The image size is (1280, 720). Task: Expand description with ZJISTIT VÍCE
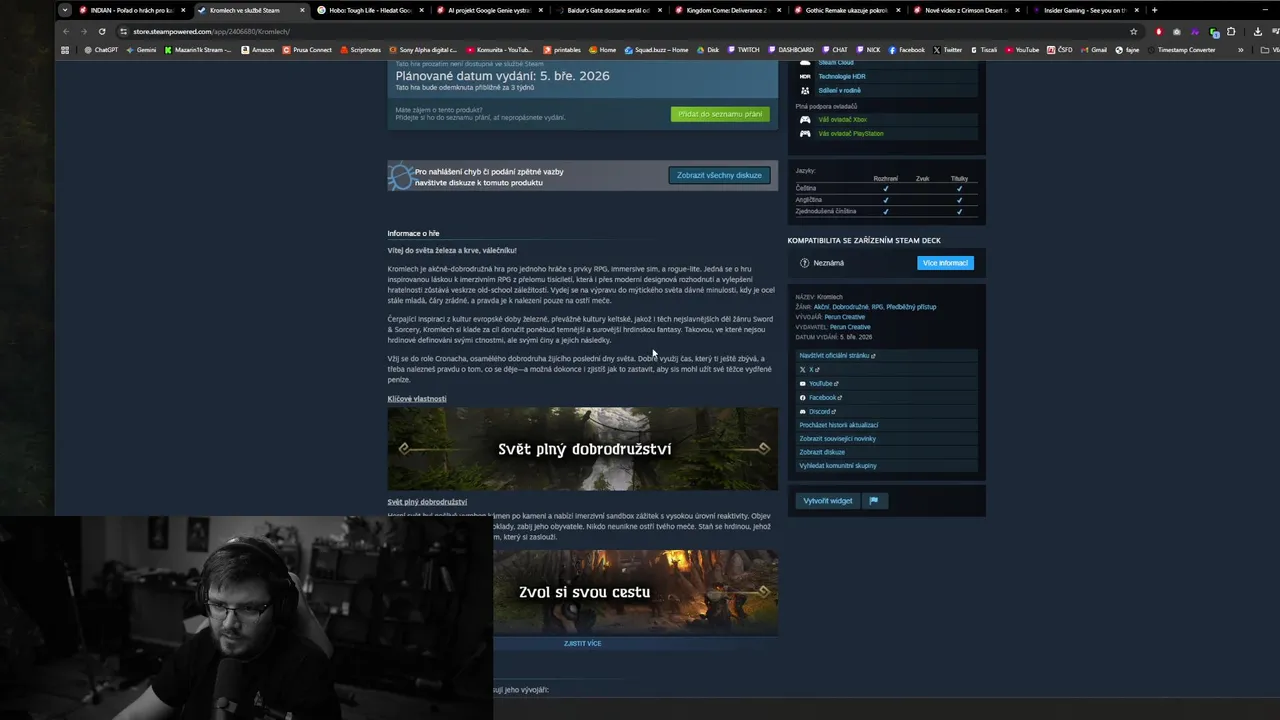pyautogui.click(x=583, y=644)
